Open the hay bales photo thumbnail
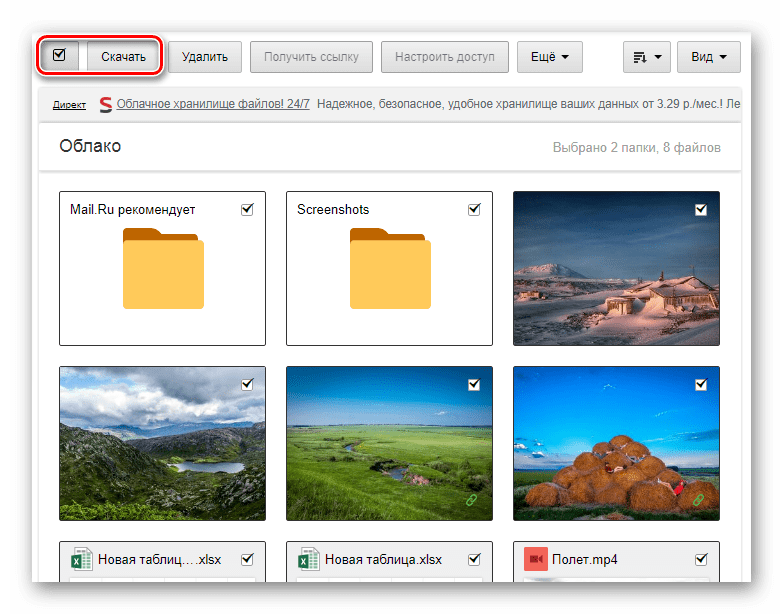The height and width of the screenshot is (614, 783). point(616,443)
